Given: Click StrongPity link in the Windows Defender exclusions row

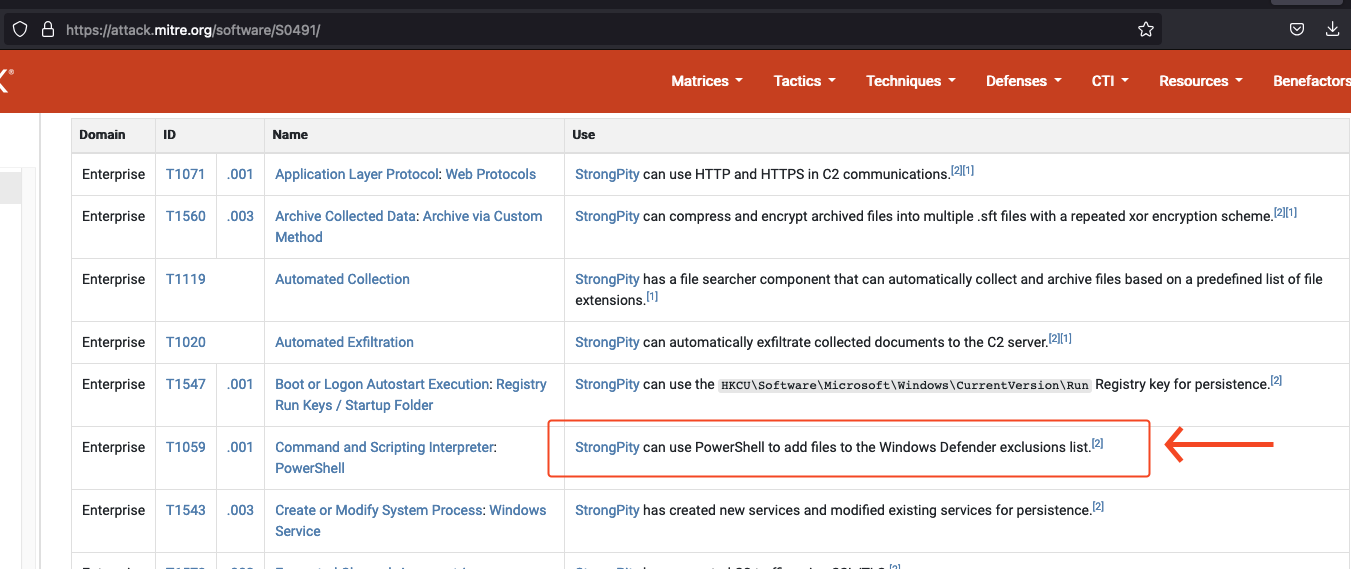Looking at the screenshot, I should pyautogui.click(x=607, y=447).
